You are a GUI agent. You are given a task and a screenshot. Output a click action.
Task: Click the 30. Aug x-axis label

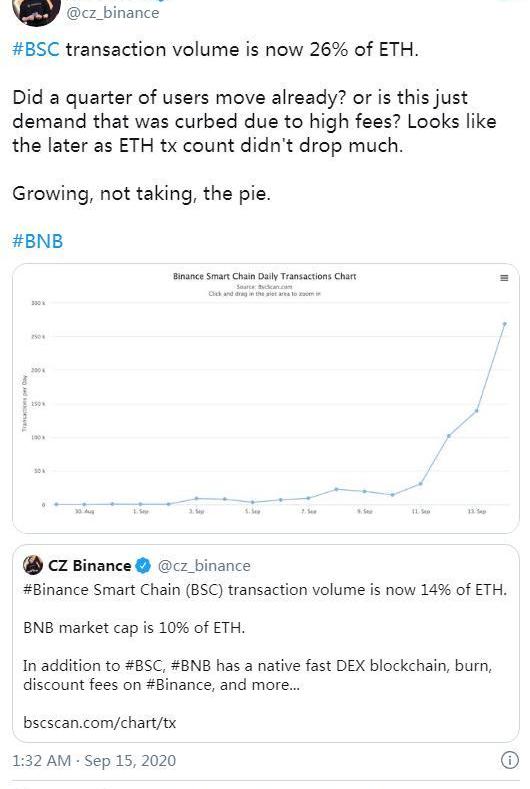84,511
